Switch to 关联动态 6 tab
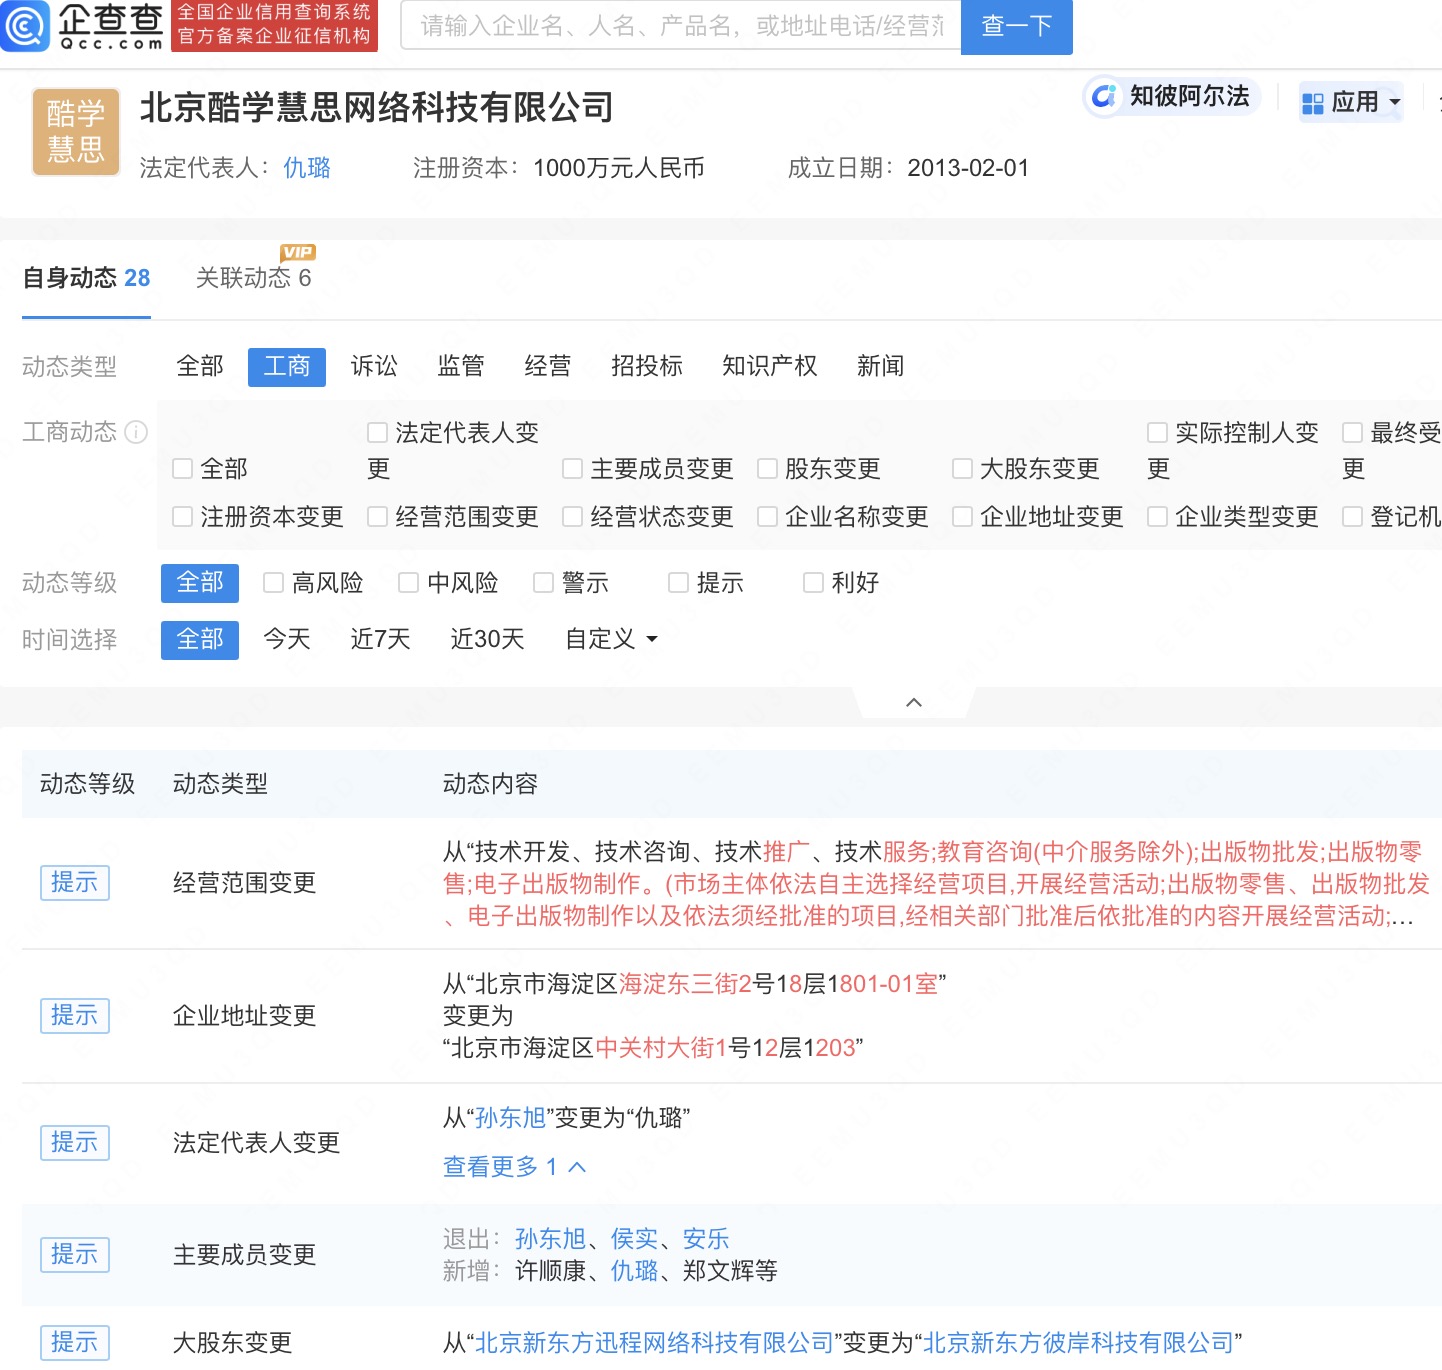The image size is (1442, 1370). (x=254, y=278)
